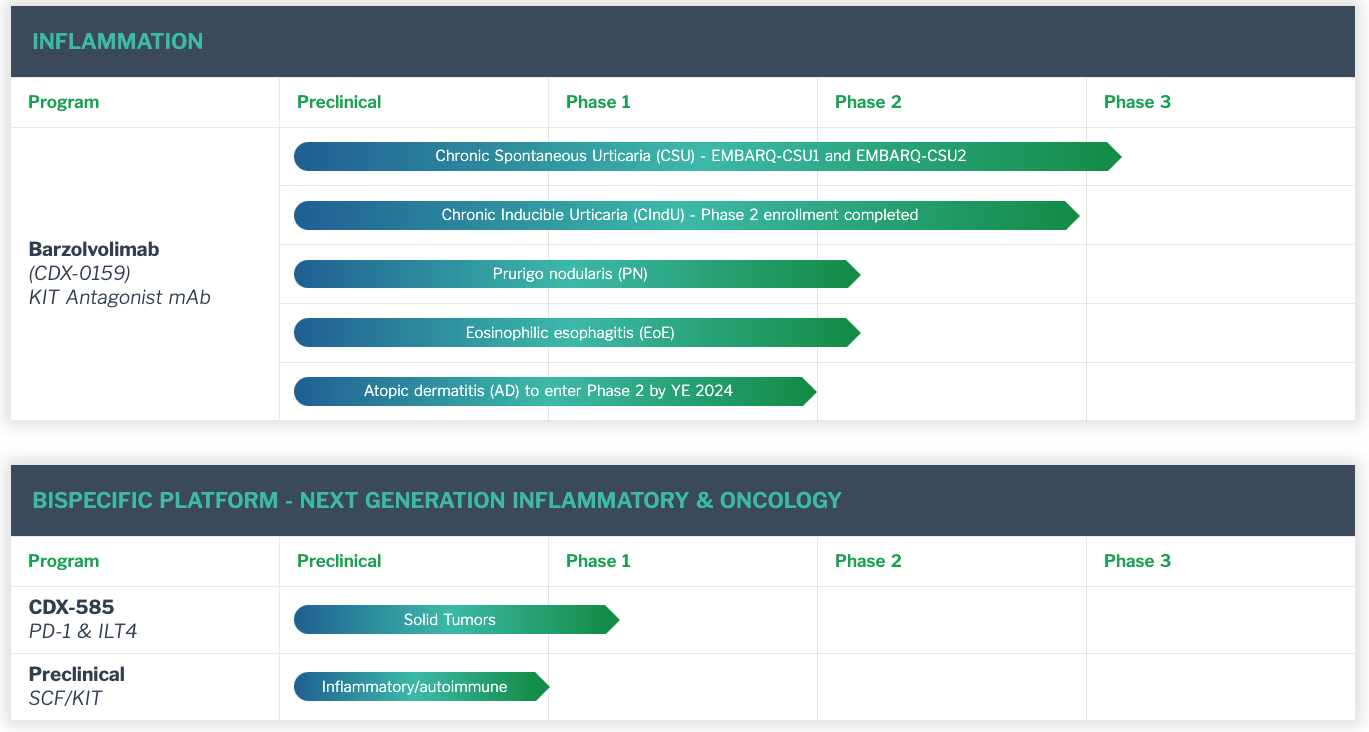Click the CDX-585 program name
1369x732 pixels.
pyautogui.click(x=71, y=607)
